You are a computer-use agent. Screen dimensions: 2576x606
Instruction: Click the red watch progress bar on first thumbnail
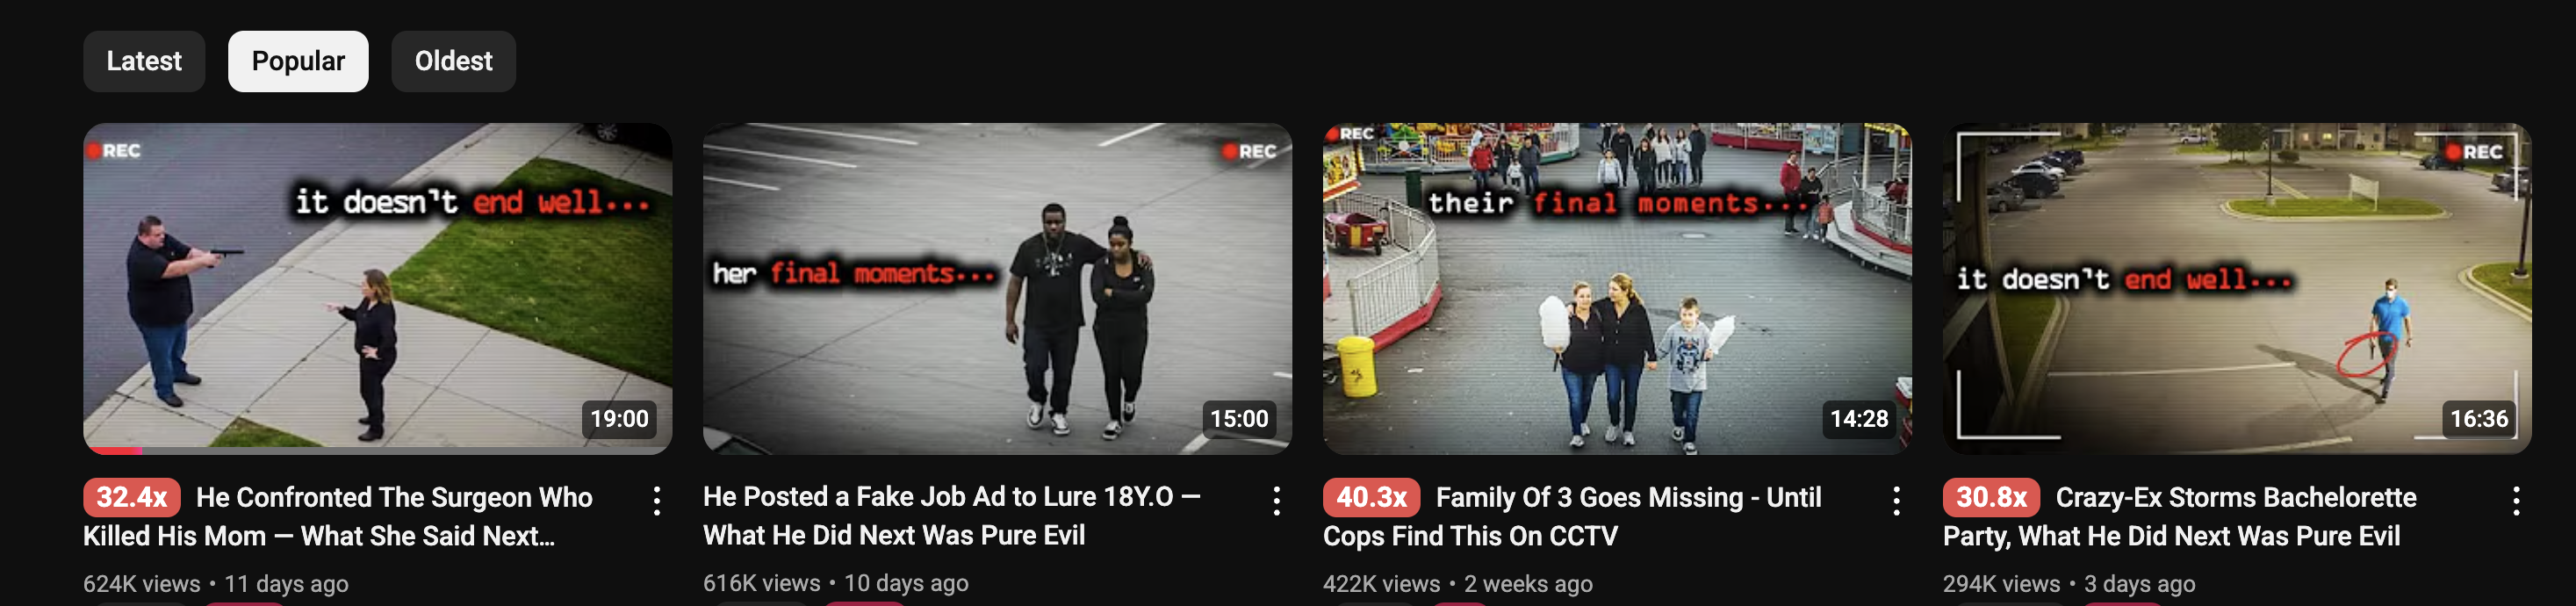click(113, 451)
